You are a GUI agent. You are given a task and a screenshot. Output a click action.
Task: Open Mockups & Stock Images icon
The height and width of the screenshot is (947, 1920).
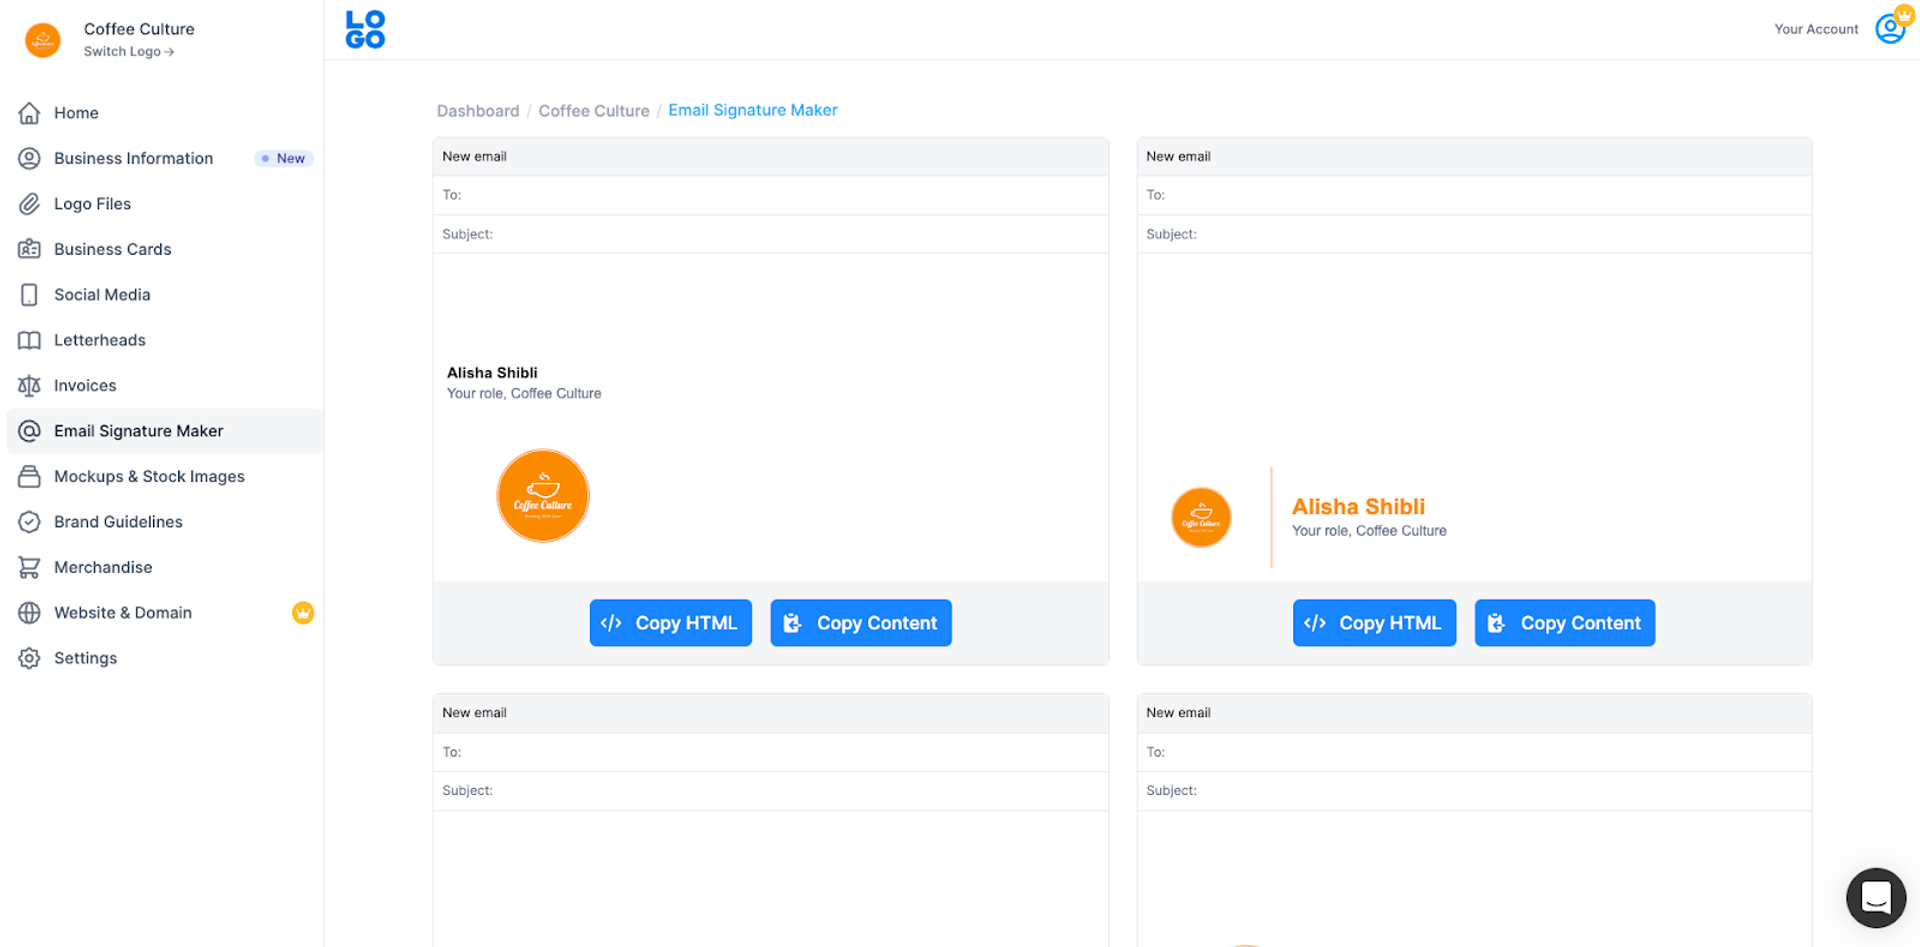pos(30,476)
